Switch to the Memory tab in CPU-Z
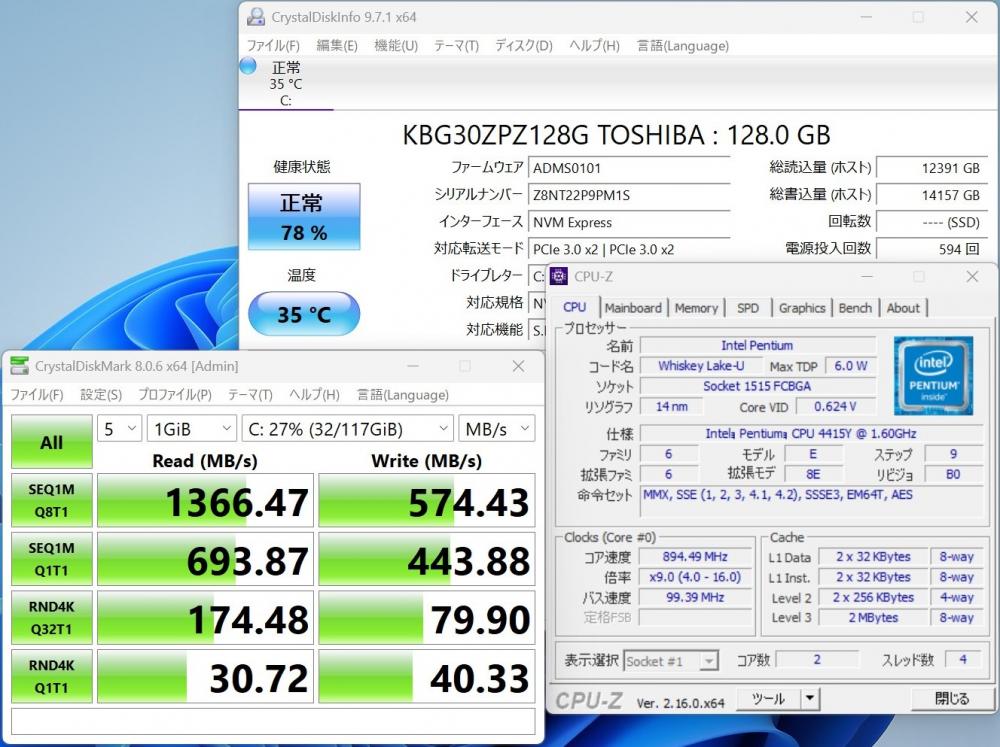Image resolution: width=1000 pixels, height=747 pixels. [x=696, y=308]
